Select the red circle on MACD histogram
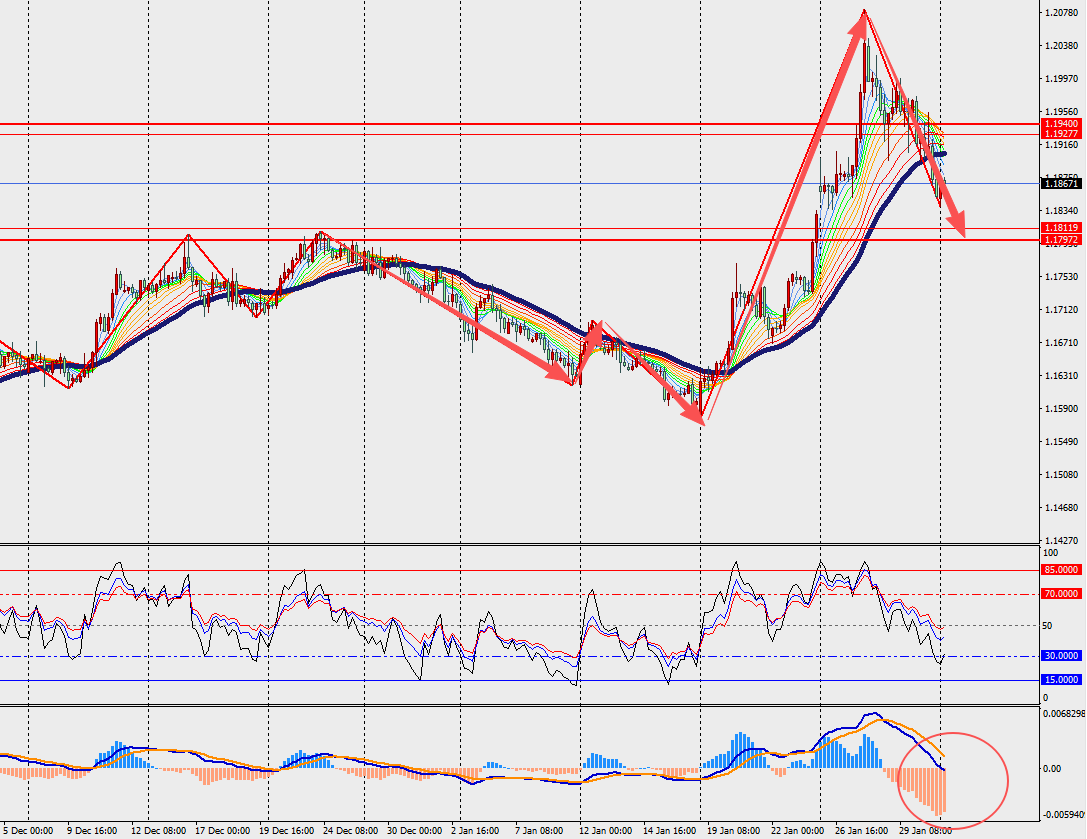The image size is (1087, 839). click(953, 781)
